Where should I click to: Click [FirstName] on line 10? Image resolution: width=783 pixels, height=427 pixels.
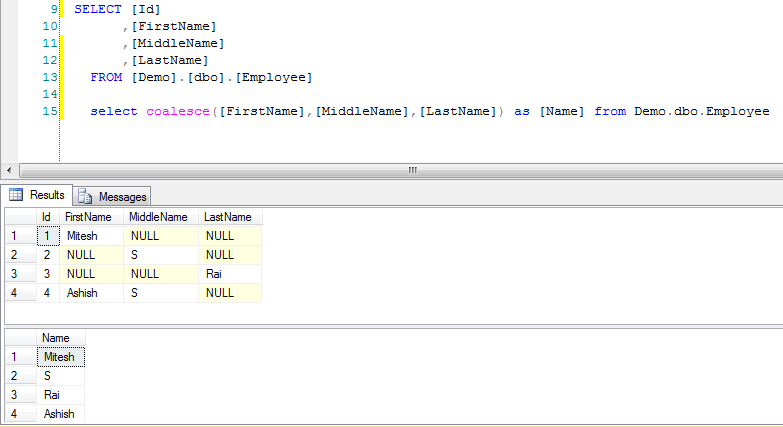point(174,26)
